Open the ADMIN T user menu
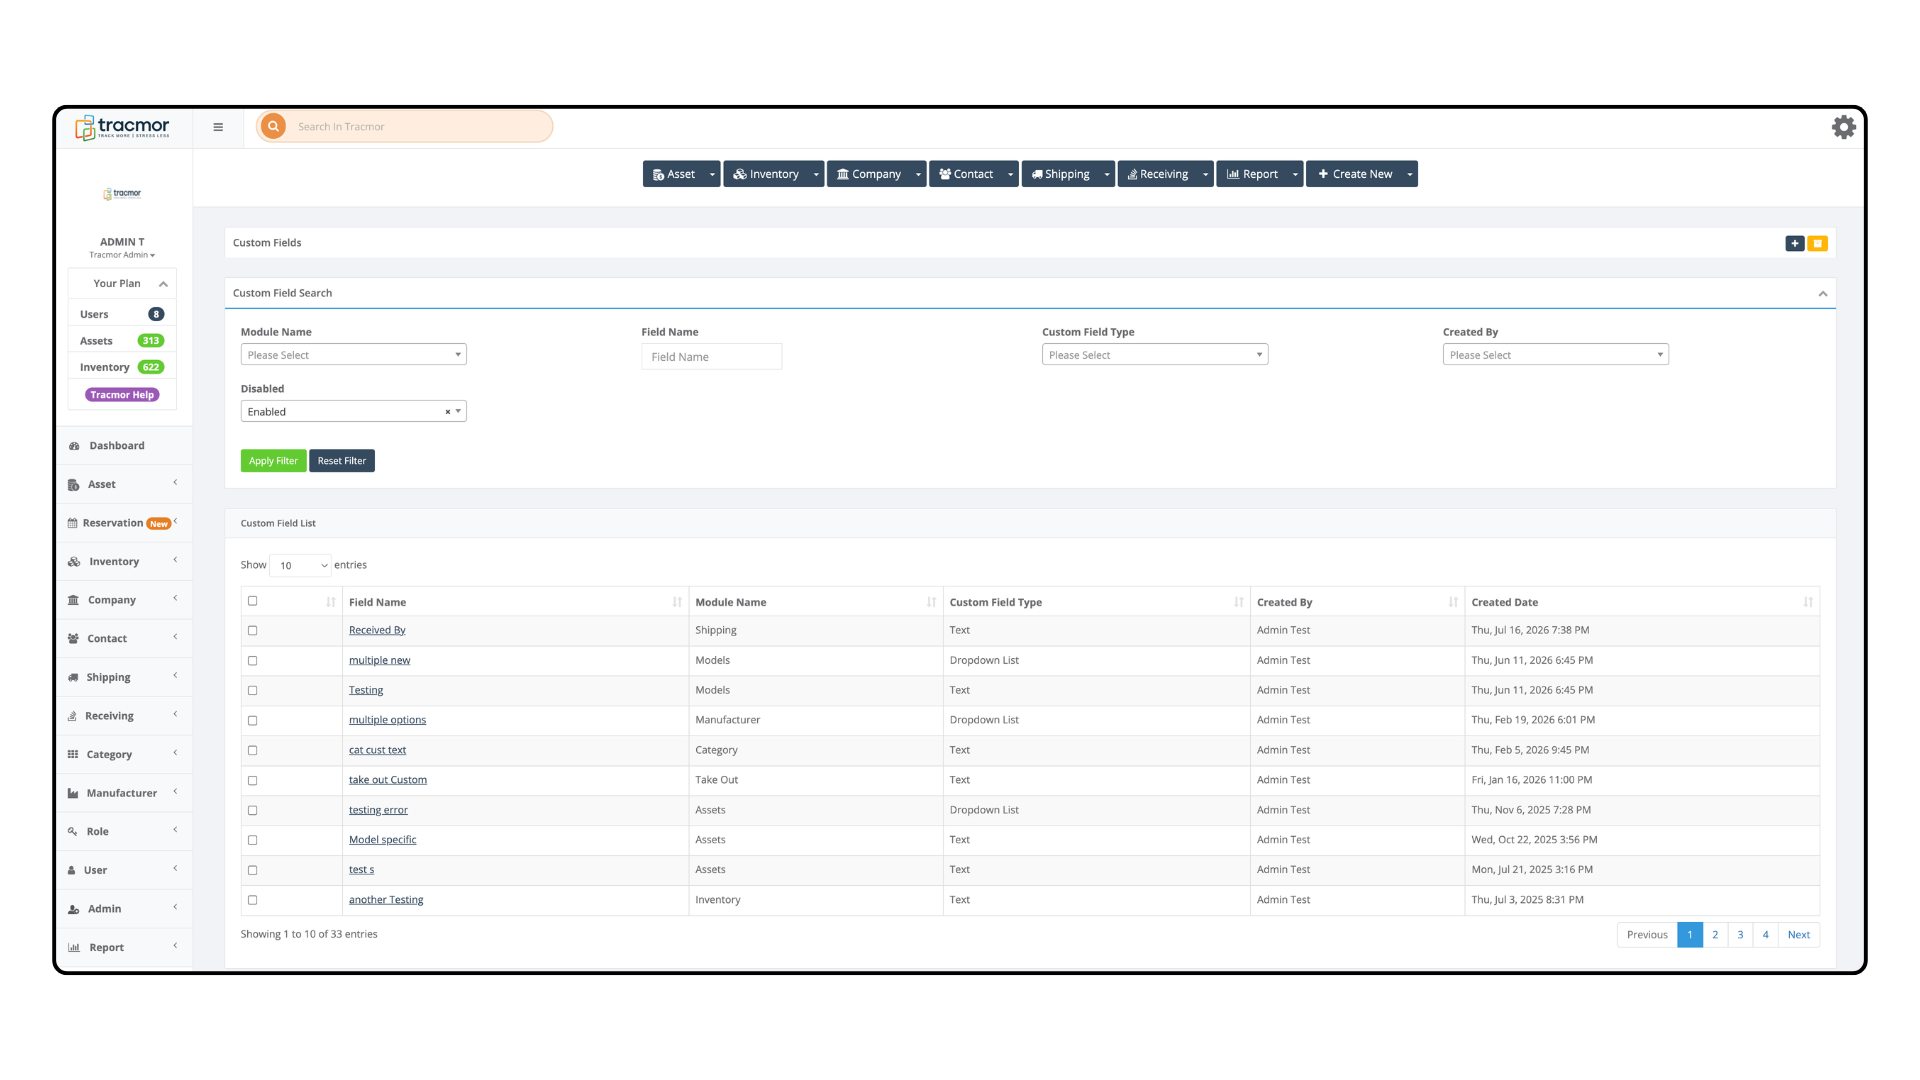The width and height of the screenshot is (1920, 1080). pos(122,248)
